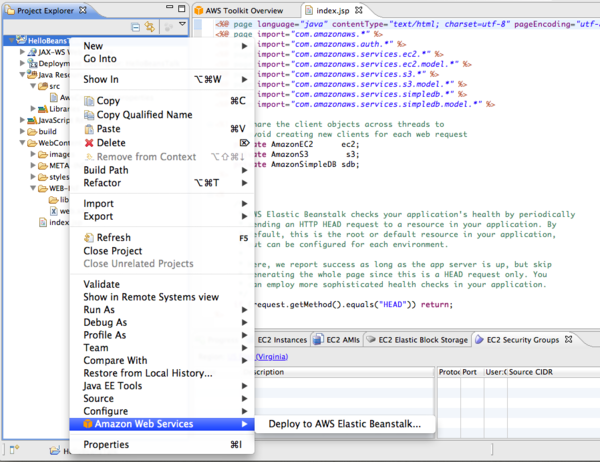The height and width of the screenshot is (462, 600).
Task: Close the index.jsp editor tab
Action: [x=358, y=10]
